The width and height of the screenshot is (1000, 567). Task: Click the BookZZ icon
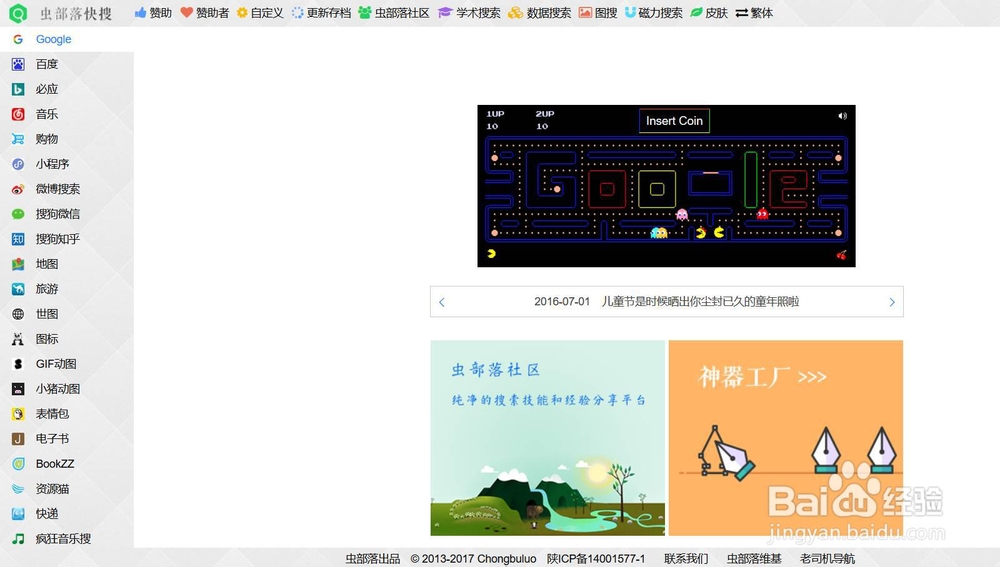coord(18,464)
